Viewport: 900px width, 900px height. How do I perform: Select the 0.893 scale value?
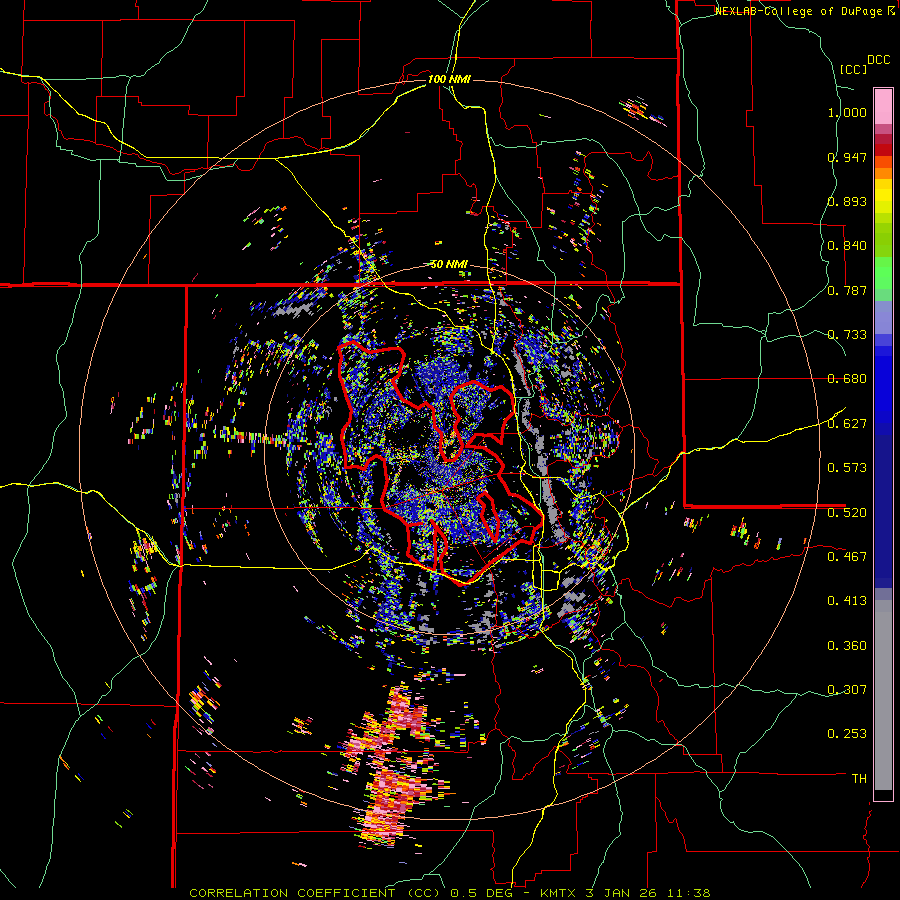click(x=847, y=201)
